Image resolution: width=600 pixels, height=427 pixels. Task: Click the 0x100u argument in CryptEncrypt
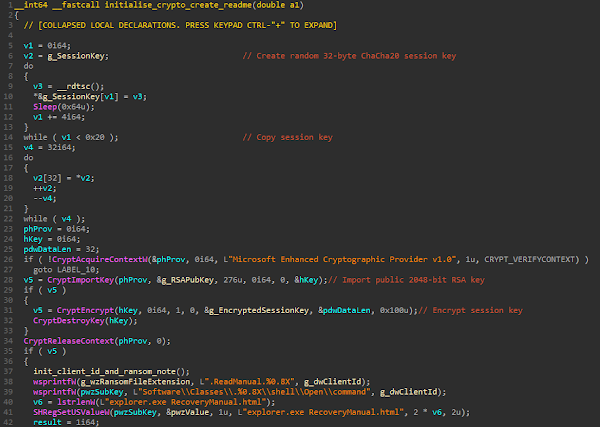[x=394, y=310]
